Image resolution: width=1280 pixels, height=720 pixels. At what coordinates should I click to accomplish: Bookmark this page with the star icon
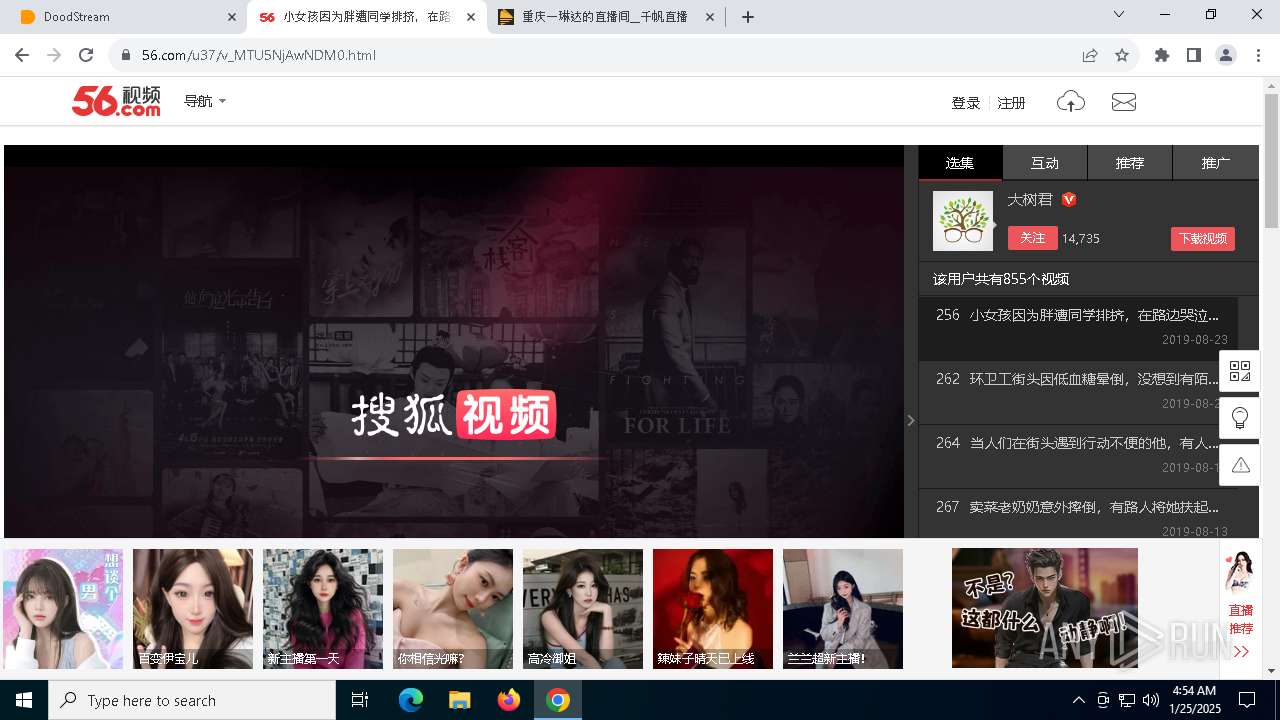coord(1122,55)
